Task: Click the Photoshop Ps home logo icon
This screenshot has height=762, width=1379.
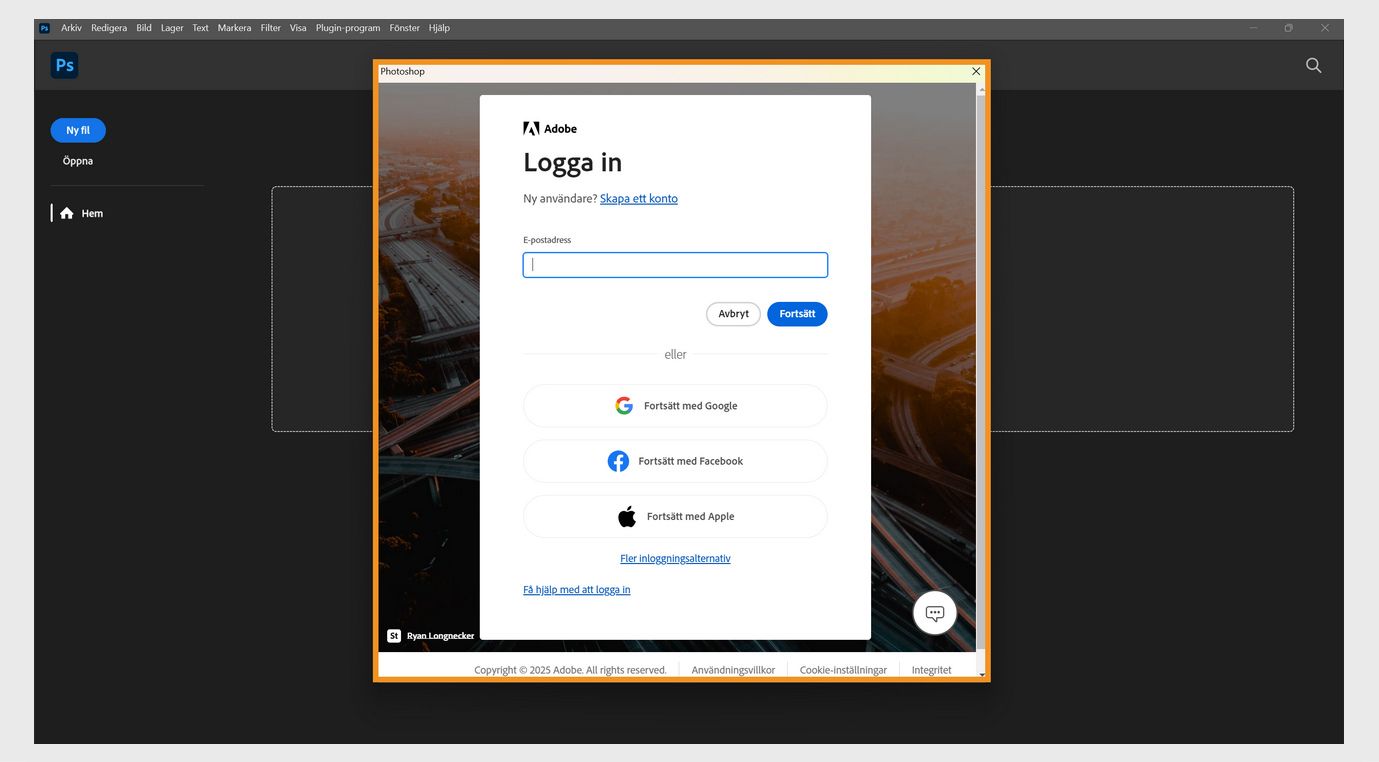Action: click(64, 66)
